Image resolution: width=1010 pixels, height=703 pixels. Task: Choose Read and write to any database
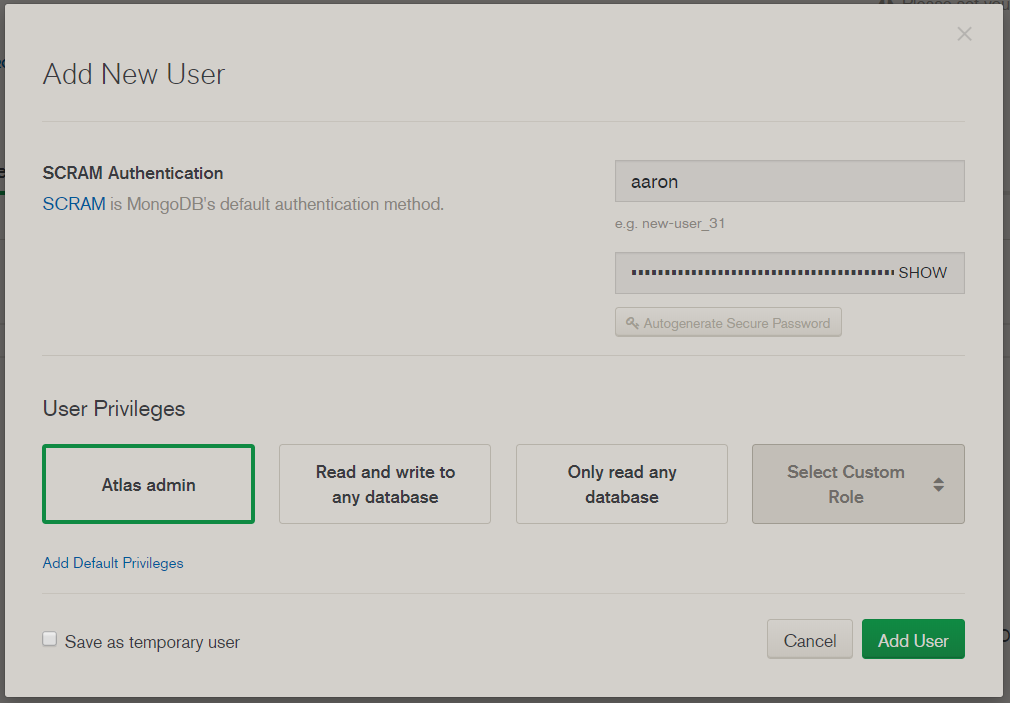385,485
